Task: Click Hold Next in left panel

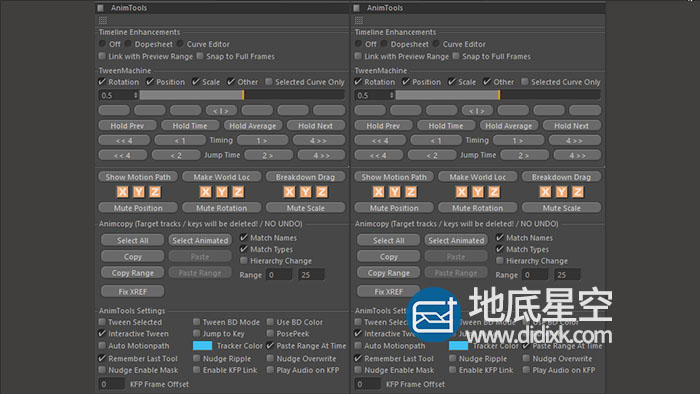Action: 316,126
